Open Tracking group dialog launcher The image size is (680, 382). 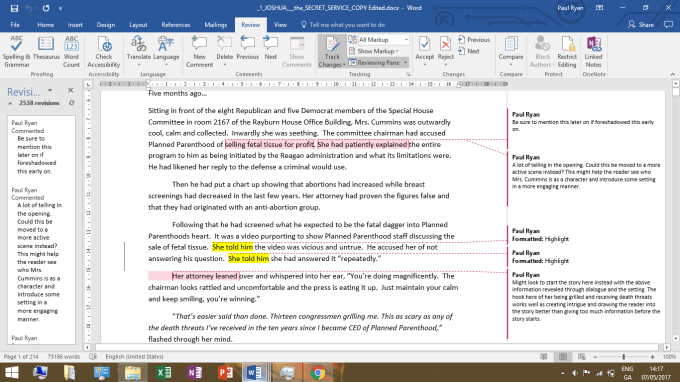coord(408,75)
